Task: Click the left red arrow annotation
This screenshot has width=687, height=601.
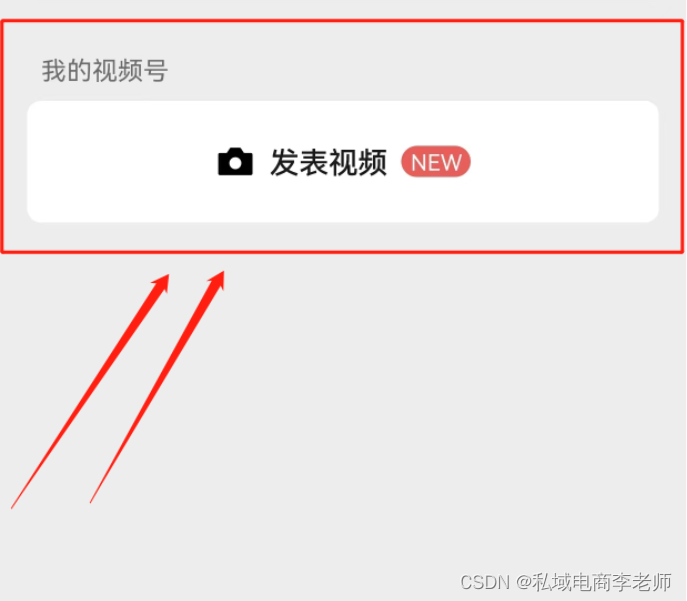Action: pyautogui.click(x=90, y=391)
